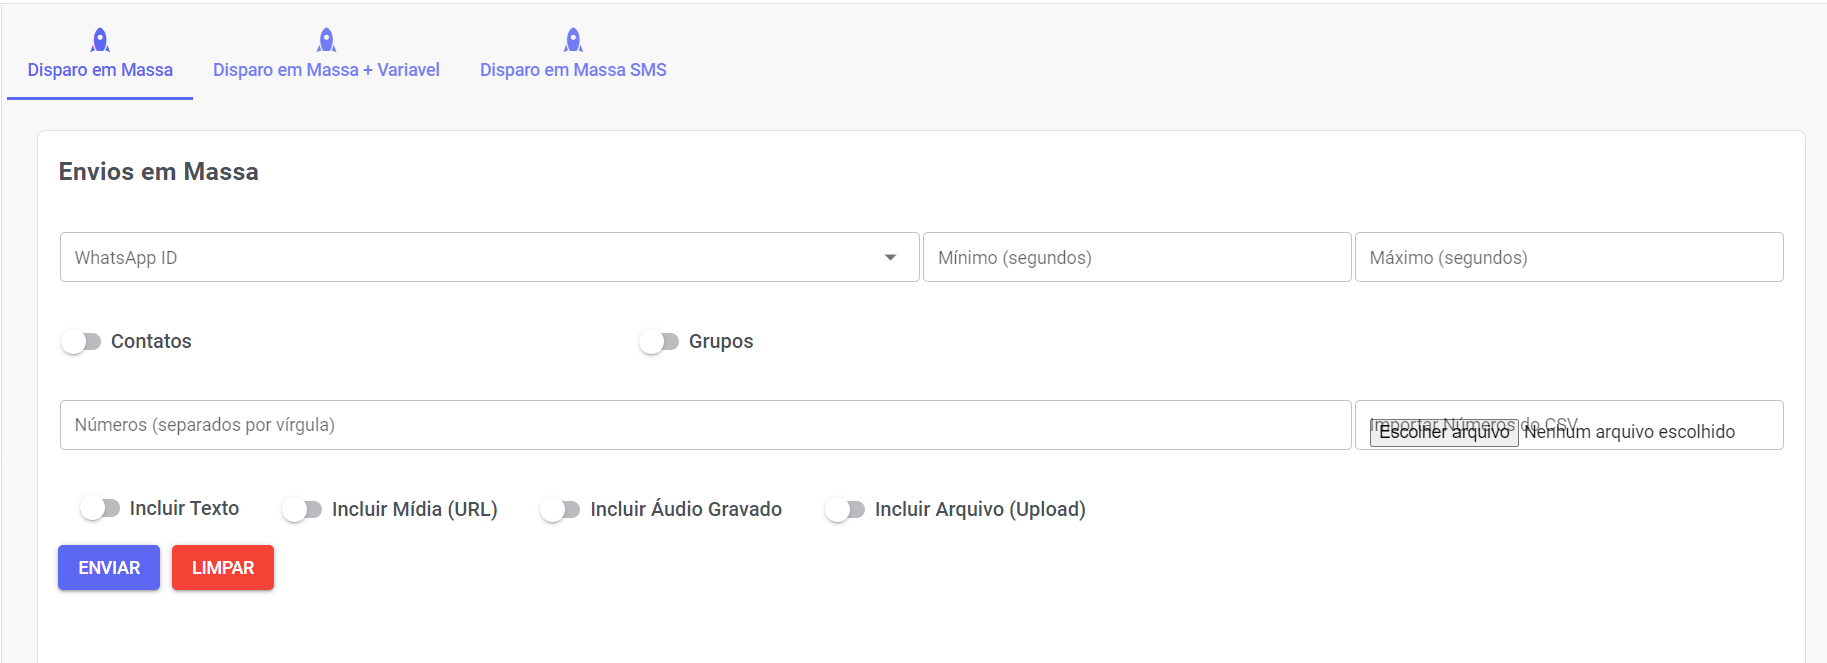Screen dimensions: 1827x663
Task: Click rocket icon above Disparo em Massa + Variavel
Action: (326, 40)
